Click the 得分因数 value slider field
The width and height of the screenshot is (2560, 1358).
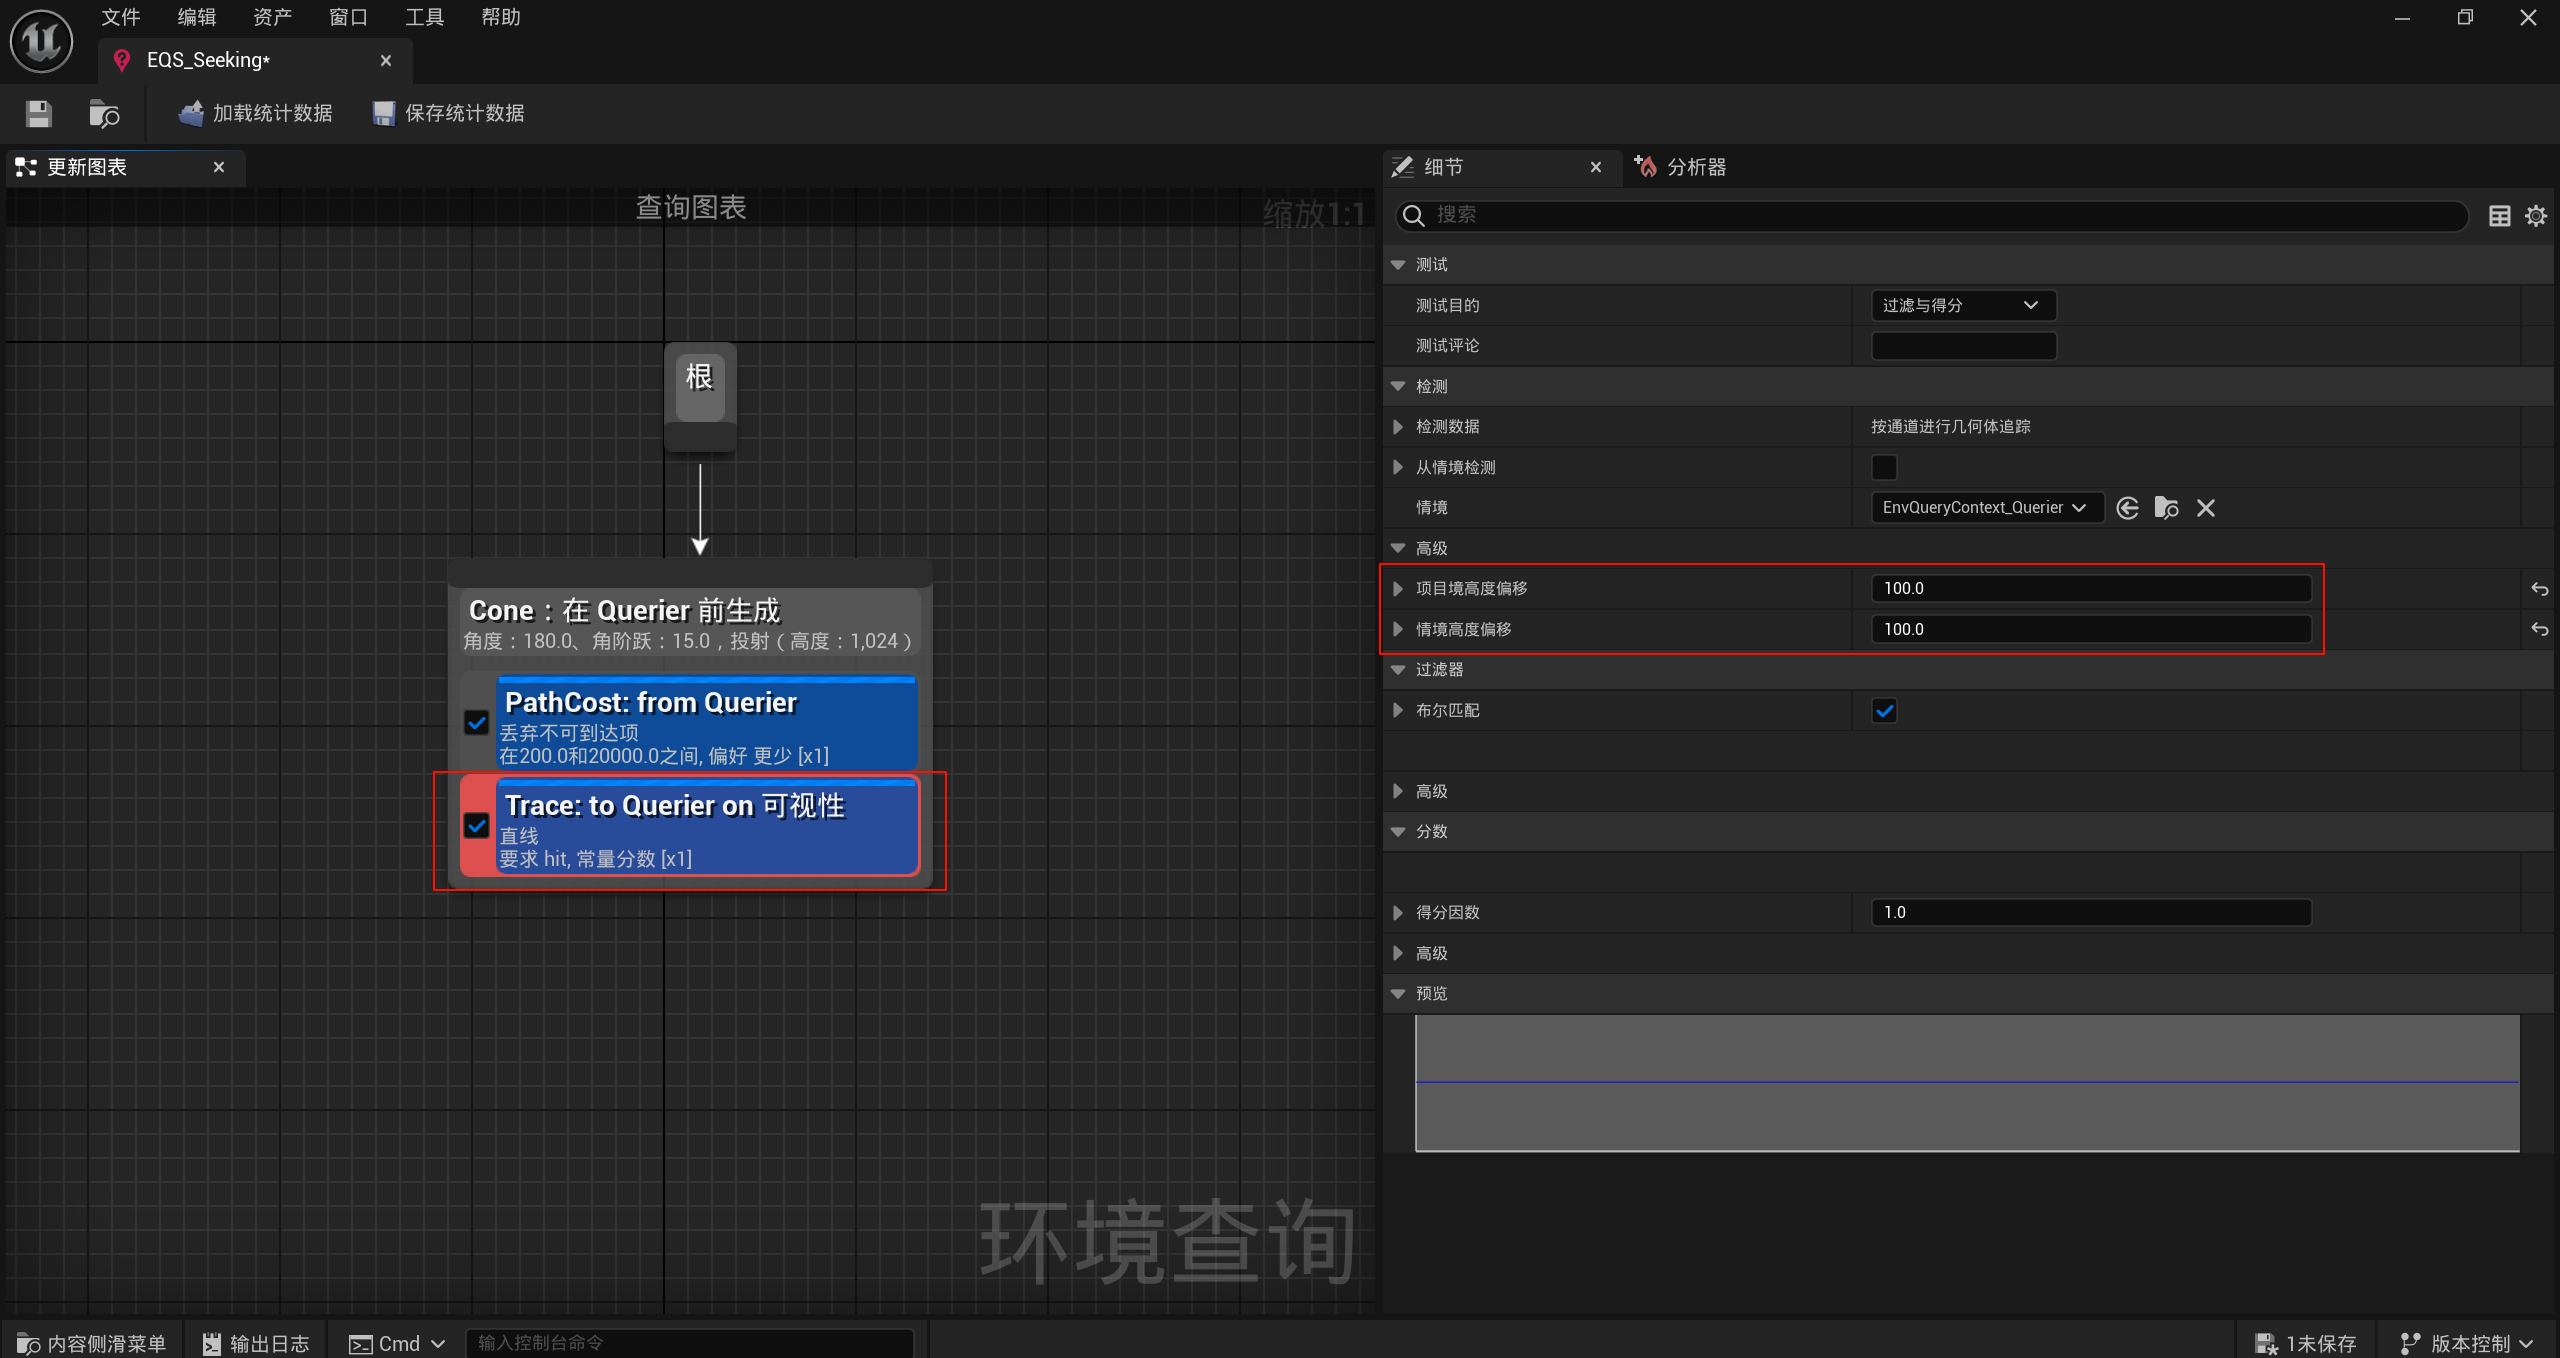[2090, 912]
